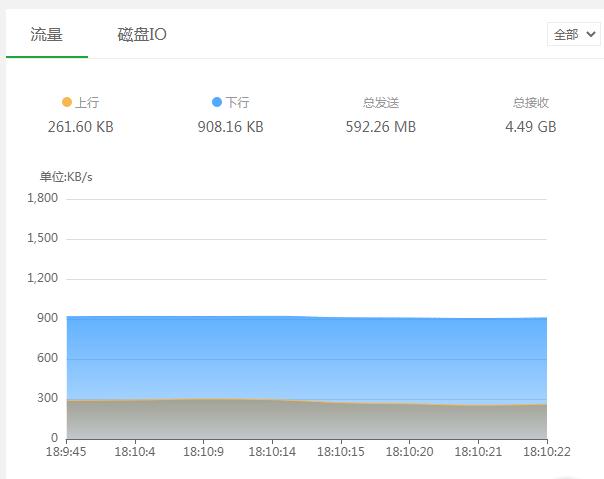Toggle the blue 下行 legend dot
The height and width of the screenshot is (479, 604).
(217, 102)
